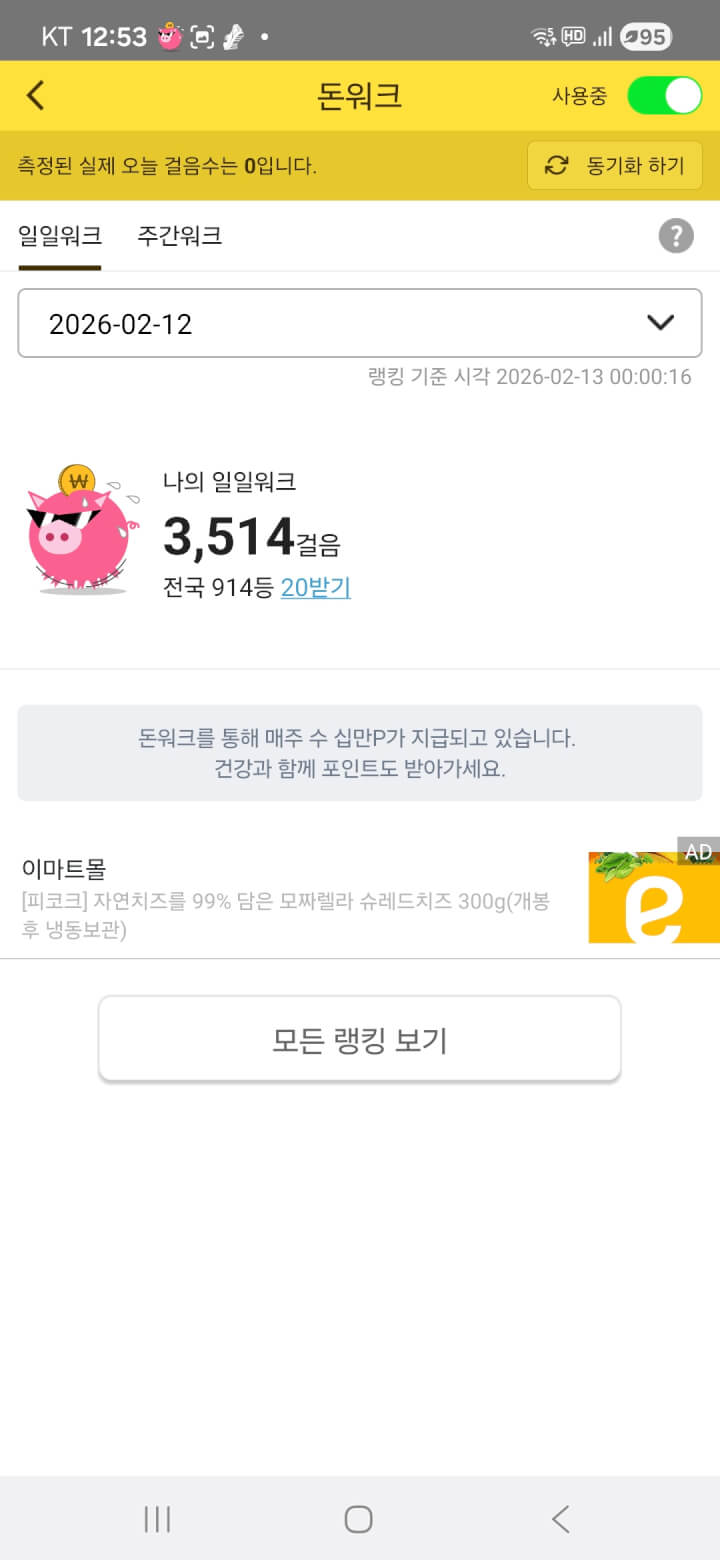Open the 2026-02-12 date dropdown
Viewport: 720px width, 1560px height.
(x=340, y=323)
